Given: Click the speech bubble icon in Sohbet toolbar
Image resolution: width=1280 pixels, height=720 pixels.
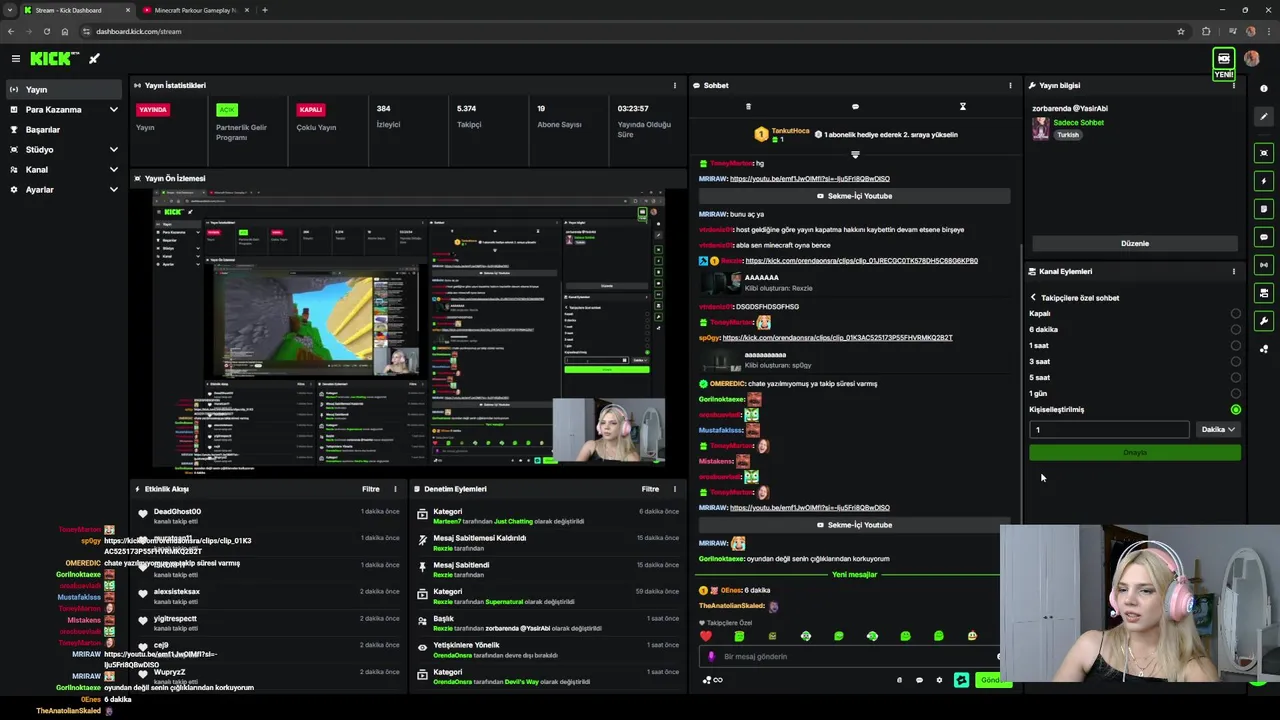Looking at the screenshot, I should tap(855, 107).
